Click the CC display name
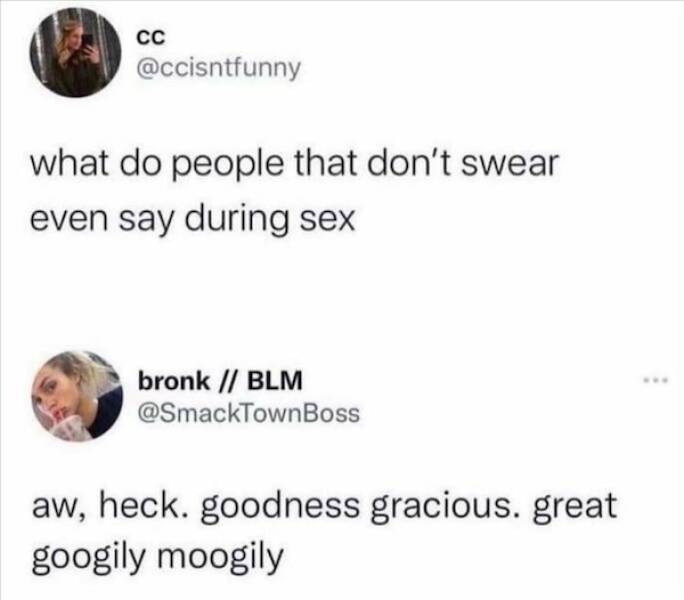Image resolution: width=684 pixels, height=600 pixels. 151,38
